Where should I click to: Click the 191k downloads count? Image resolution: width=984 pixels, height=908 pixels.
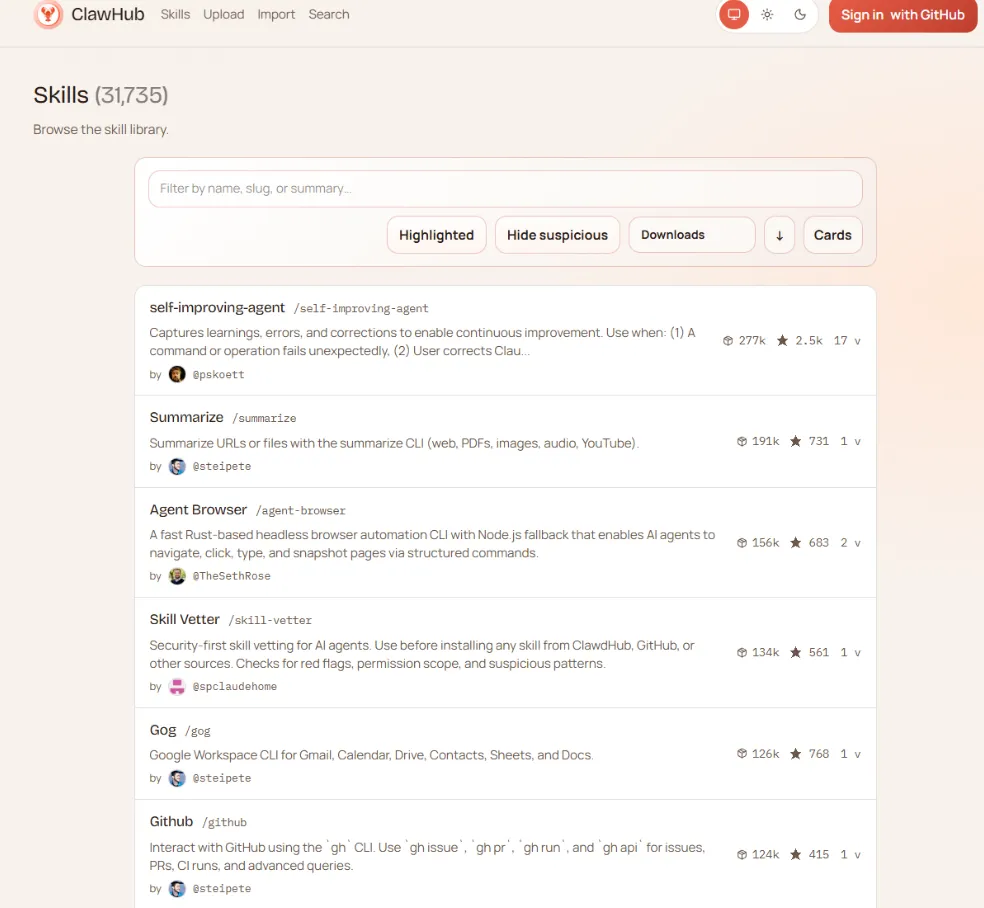pyautogui.click(x=766, y=441)
